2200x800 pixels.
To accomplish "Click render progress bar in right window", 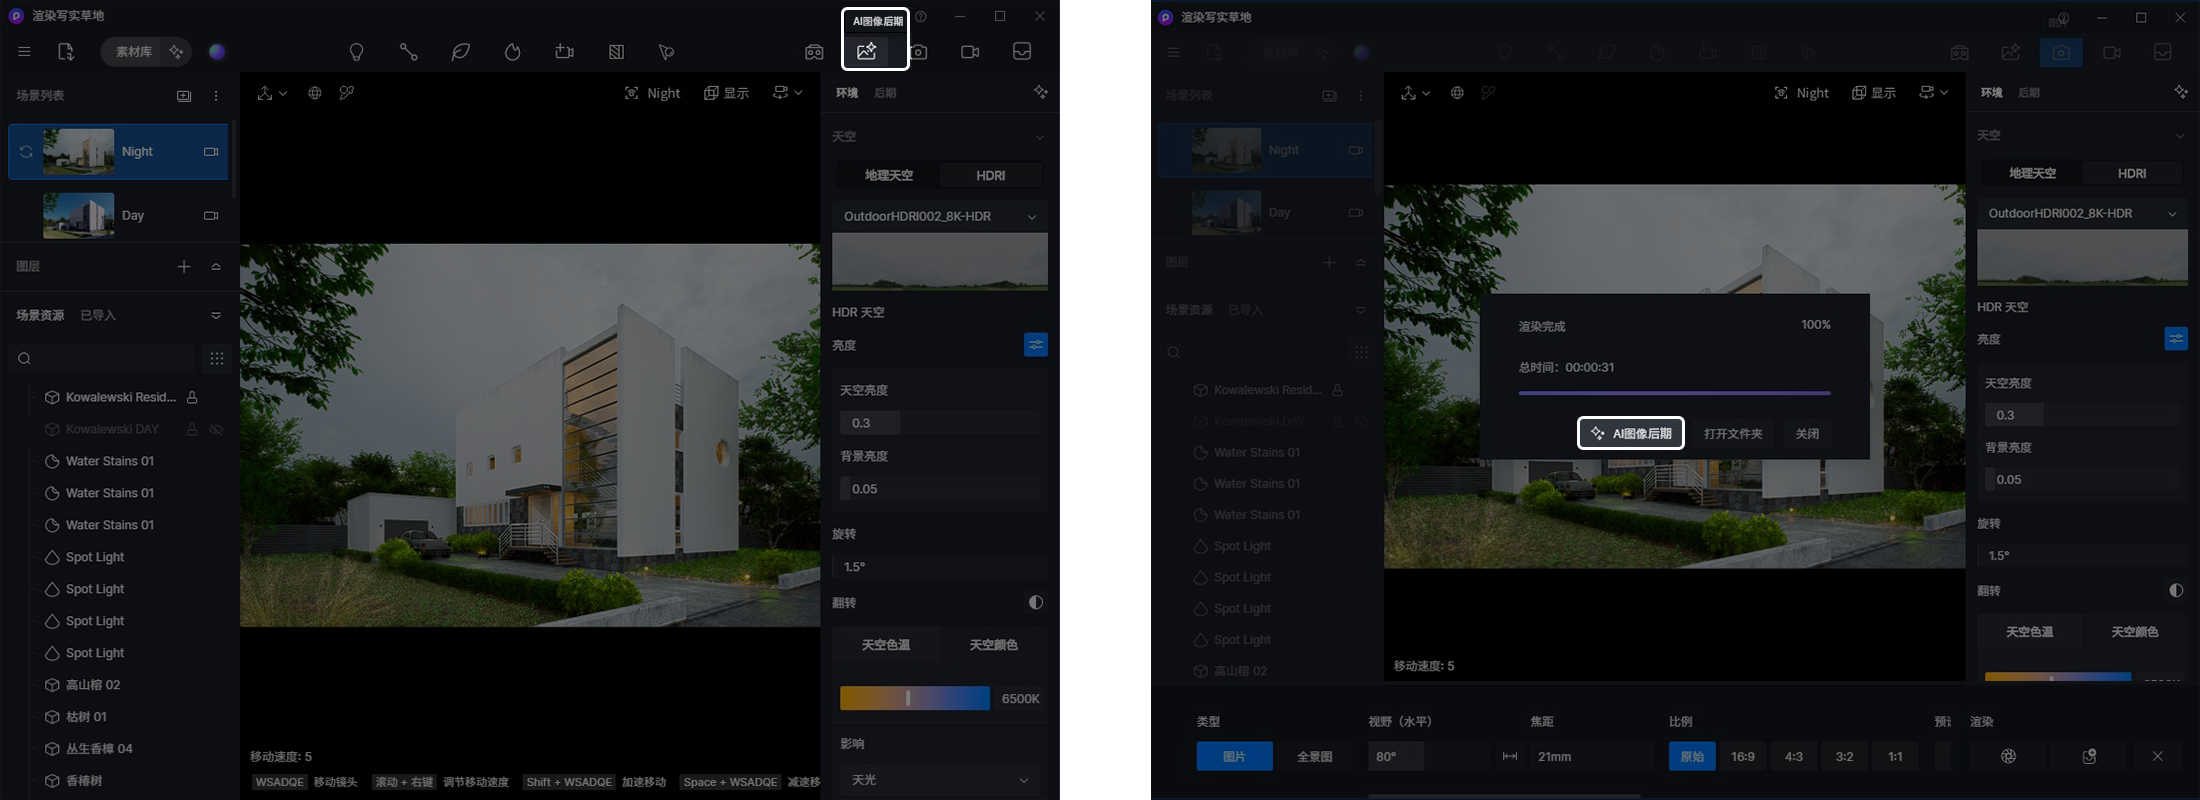I will click(1674, 393).
